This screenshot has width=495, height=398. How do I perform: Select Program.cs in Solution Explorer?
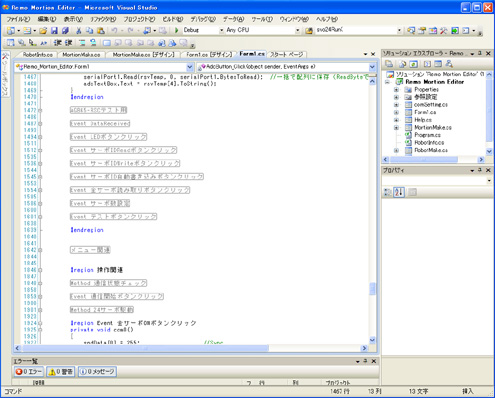tap(427, 135)
